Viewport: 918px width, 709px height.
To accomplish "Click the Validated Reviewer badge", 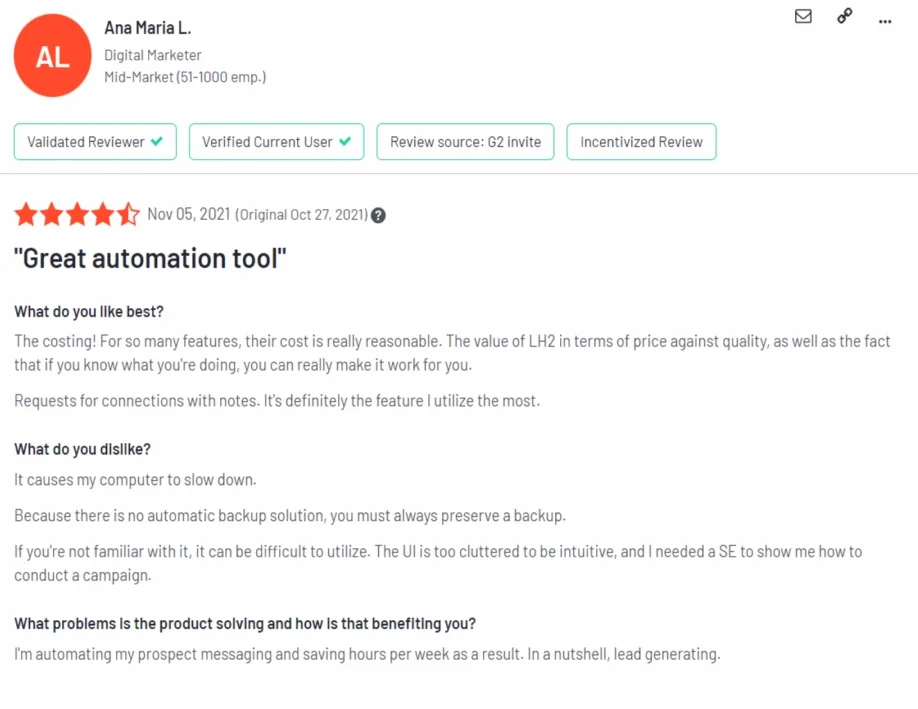I will 95,142.
